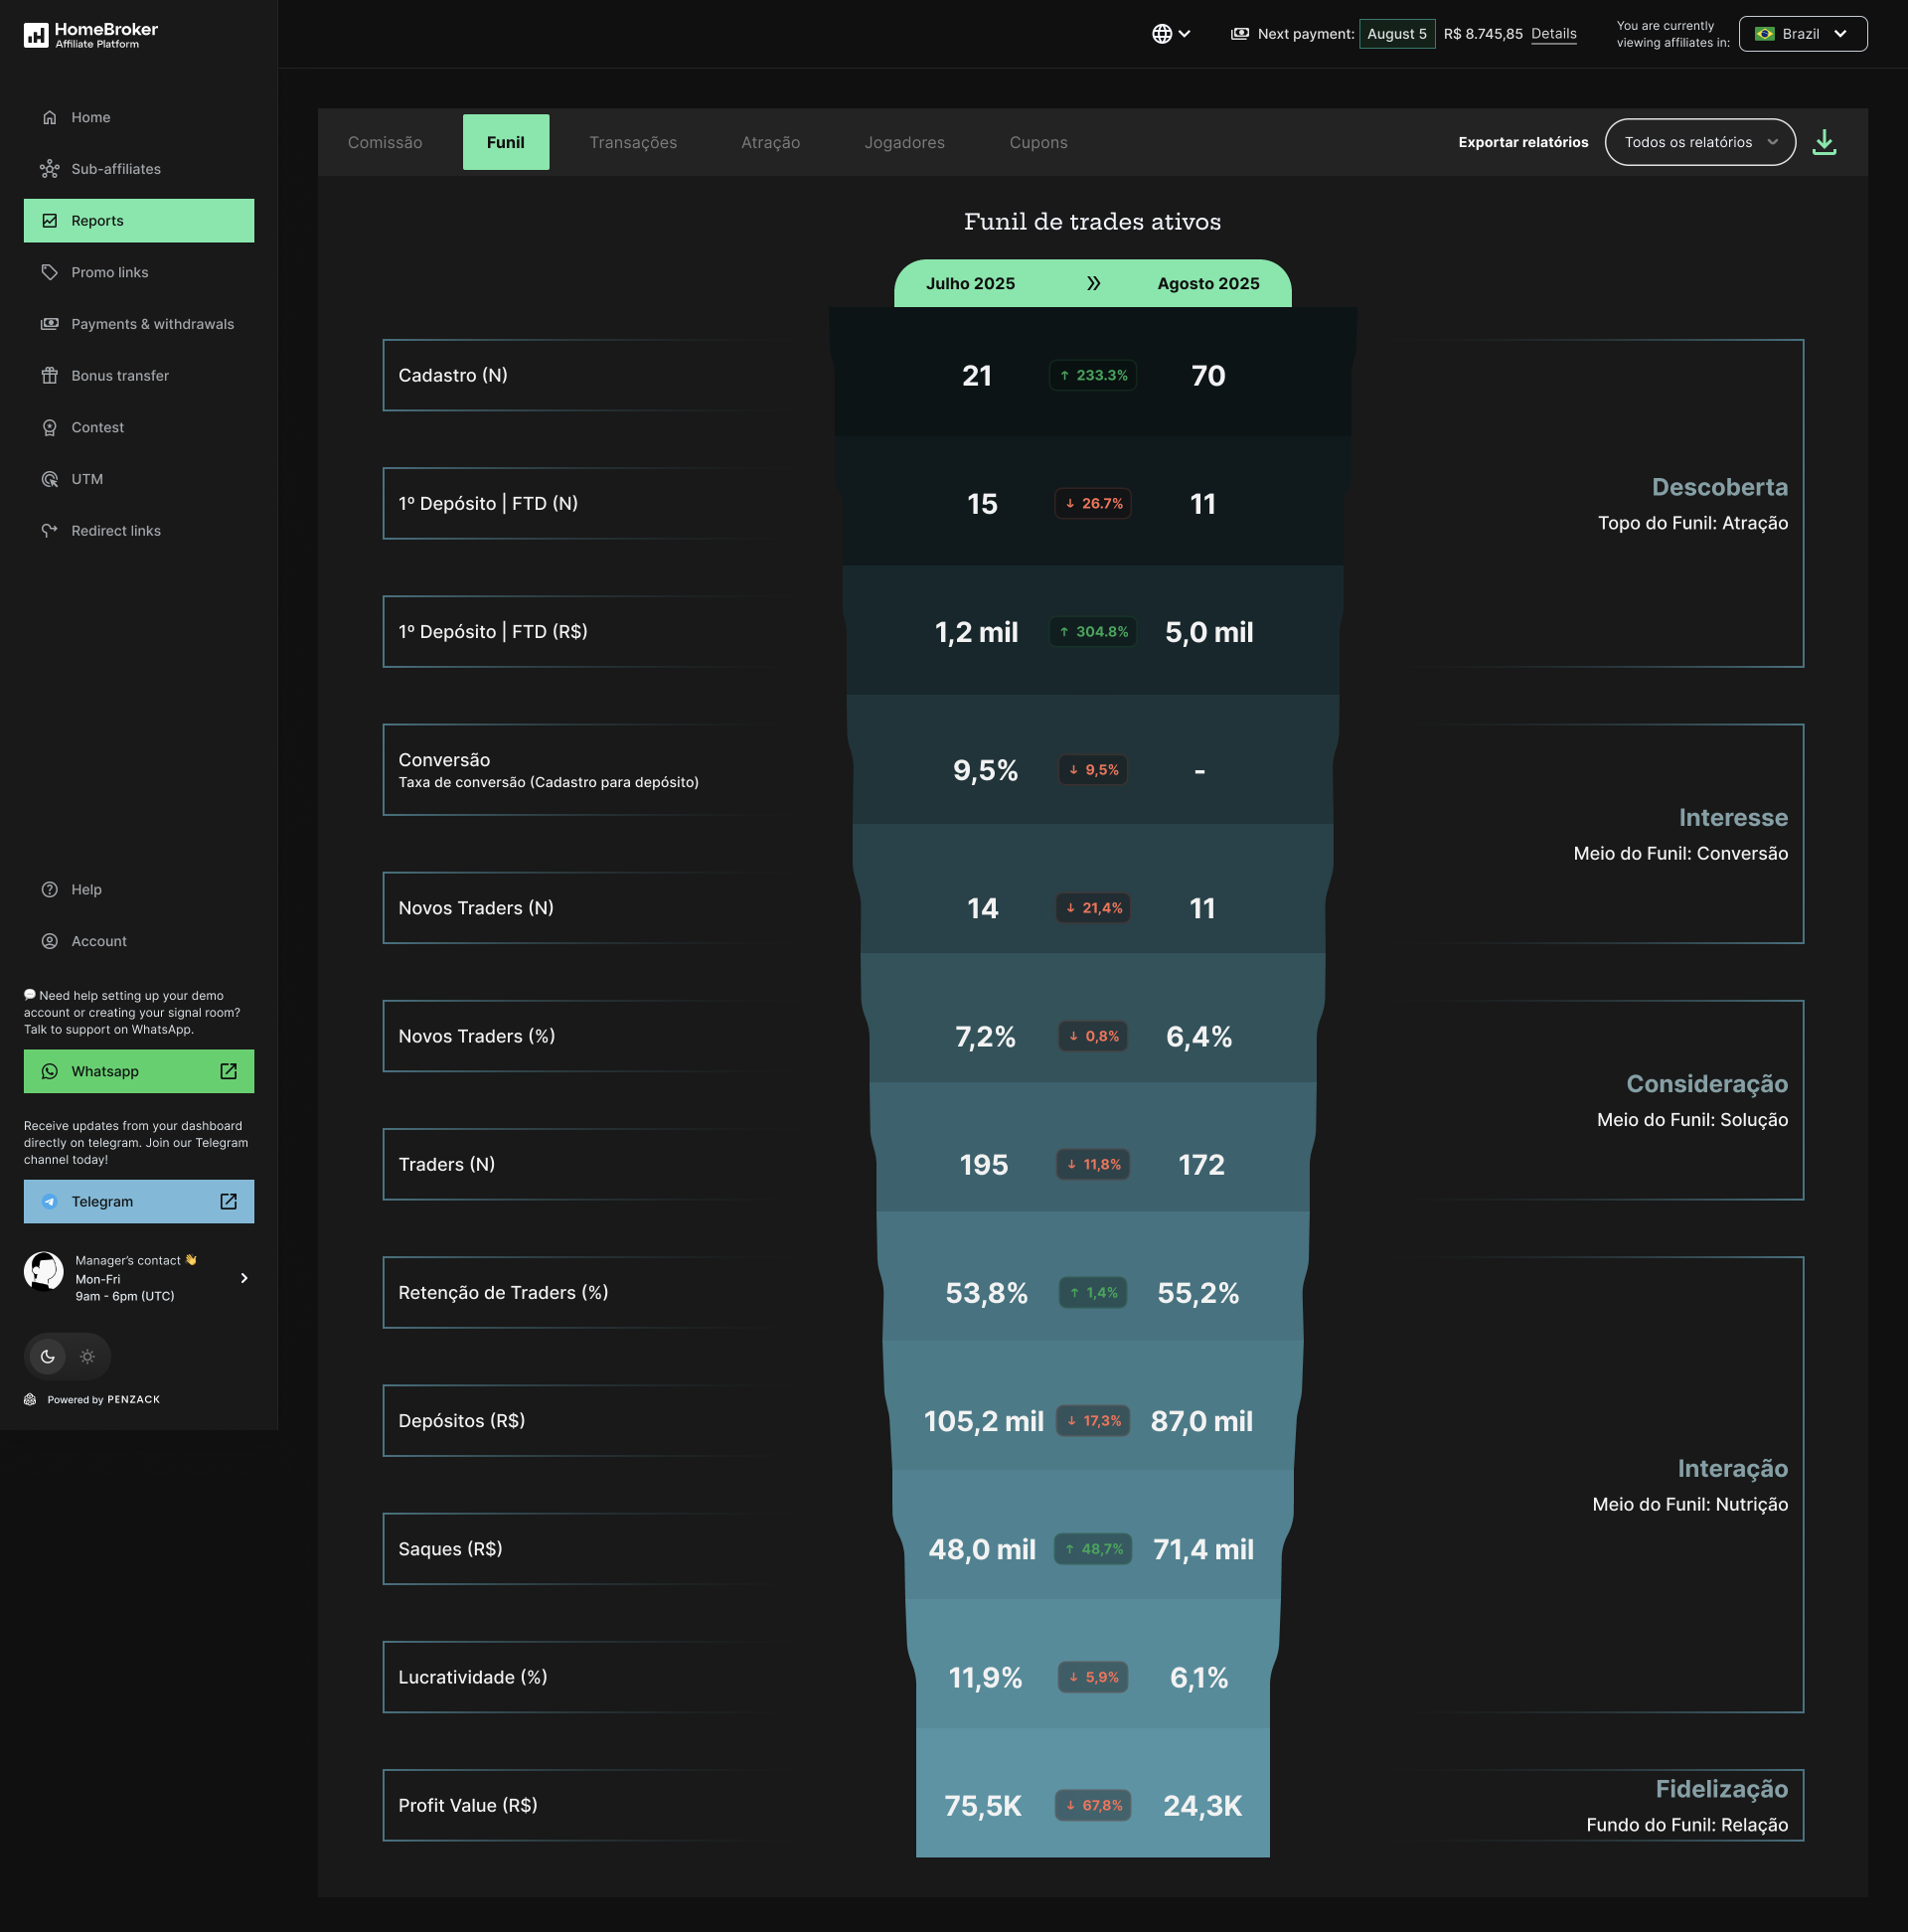Expand the Brazil country selector

point(1803,33)
